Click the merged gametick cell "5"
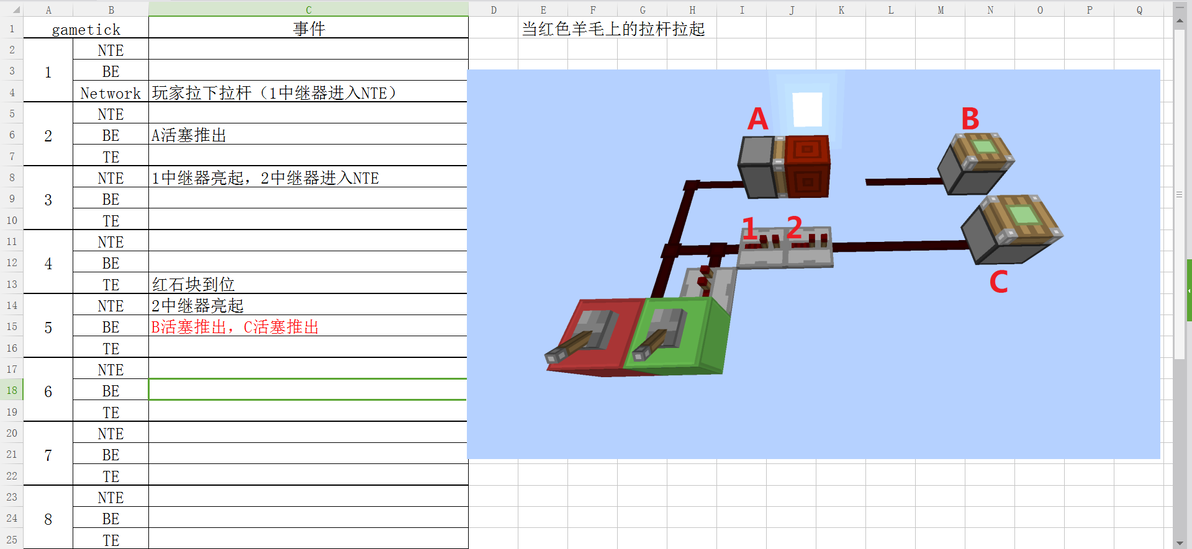This screenshot has width=1192, height=549. tap(49, 327)
